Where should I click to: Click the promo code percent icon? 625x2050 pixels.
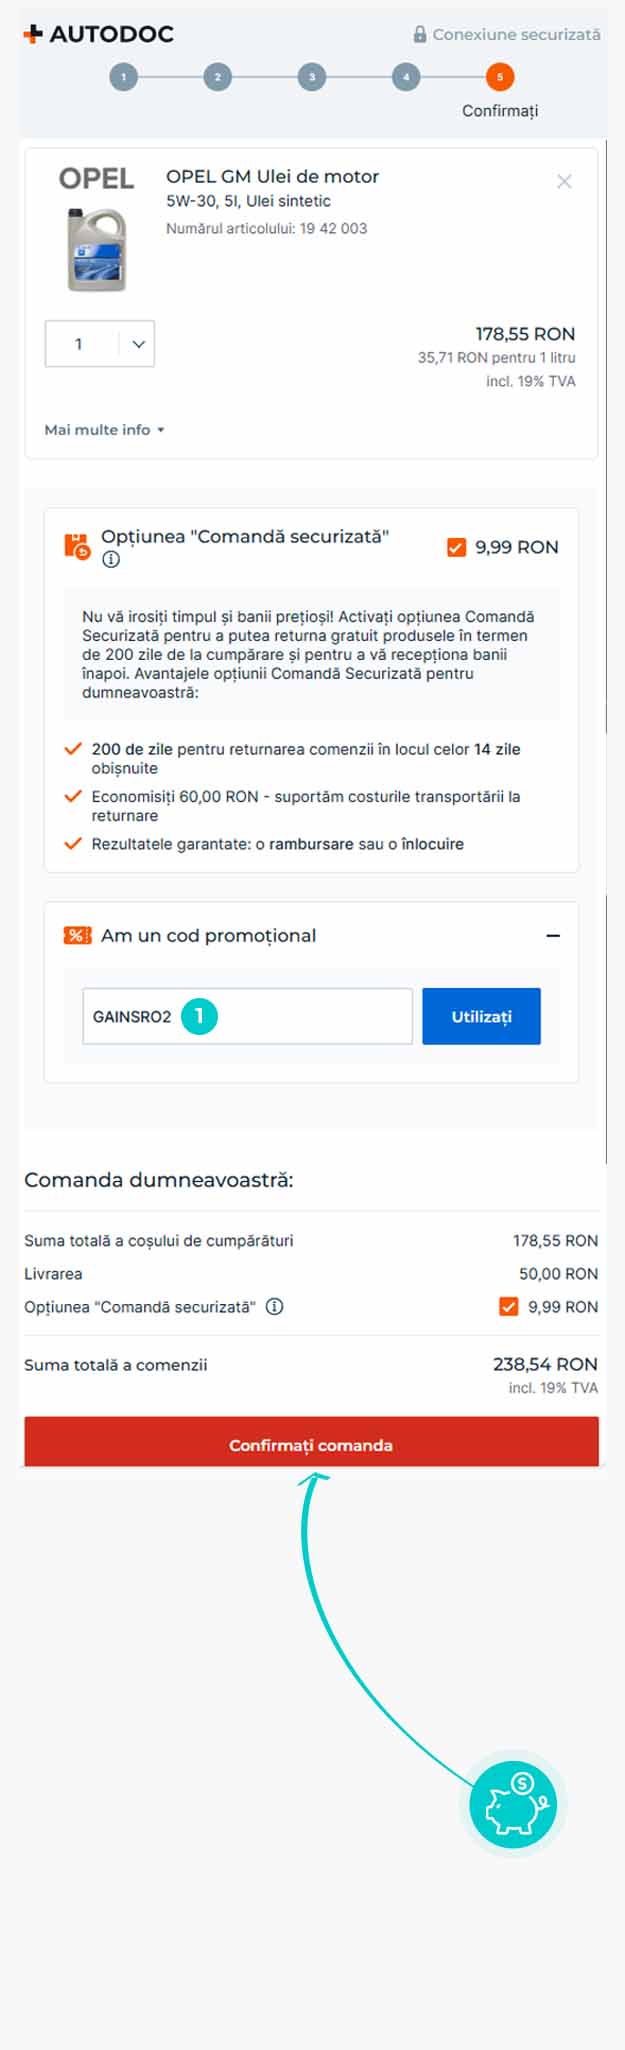coord(77,935)
